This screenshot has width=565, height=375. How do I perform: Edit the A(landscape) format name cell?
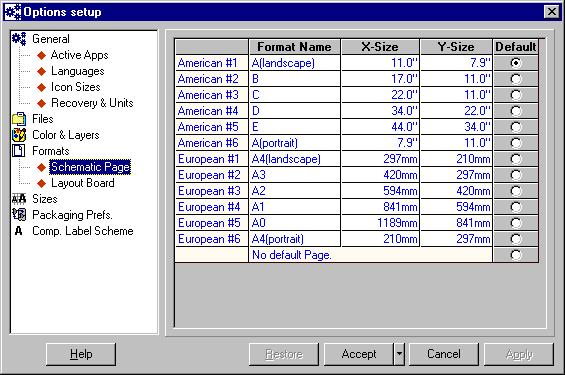[x=294, y=63]
